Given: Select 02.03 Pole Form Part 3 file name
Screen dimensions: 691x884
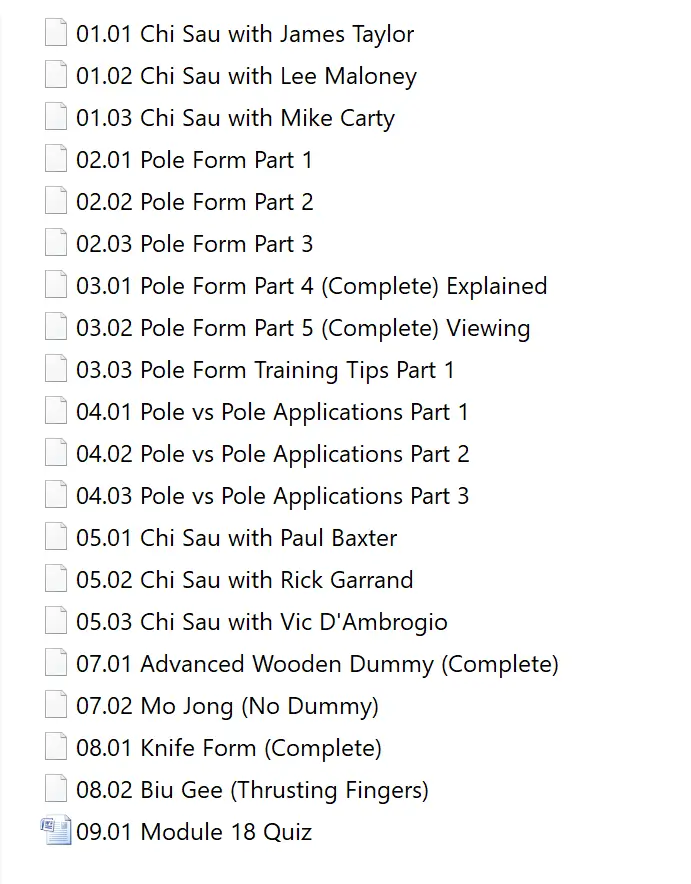Looking at the screenshot, I should 195,244.
